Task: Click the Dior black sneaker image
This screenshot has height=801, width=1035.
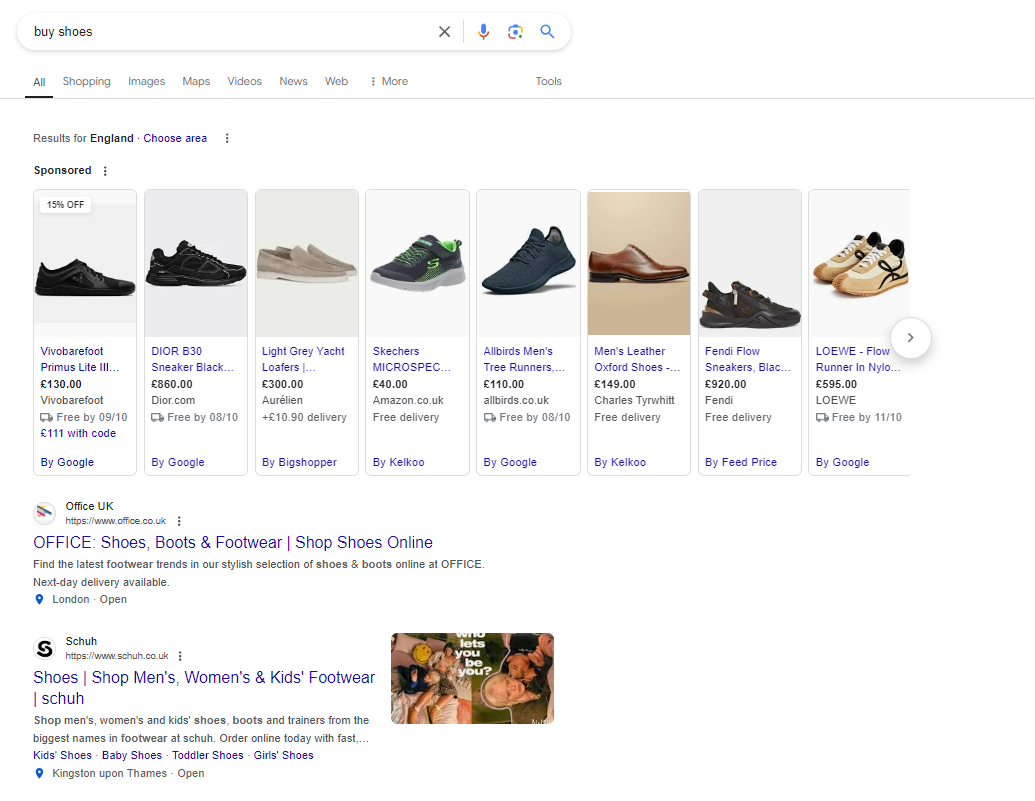Action: (196, 263)
